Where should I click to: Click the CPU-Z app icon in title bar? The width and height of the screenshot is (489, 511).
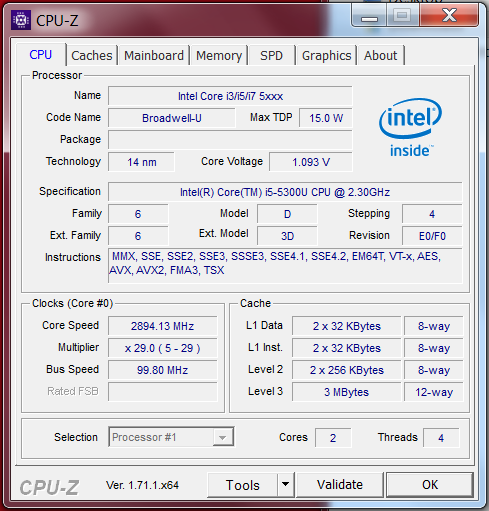tap(21, 20)
